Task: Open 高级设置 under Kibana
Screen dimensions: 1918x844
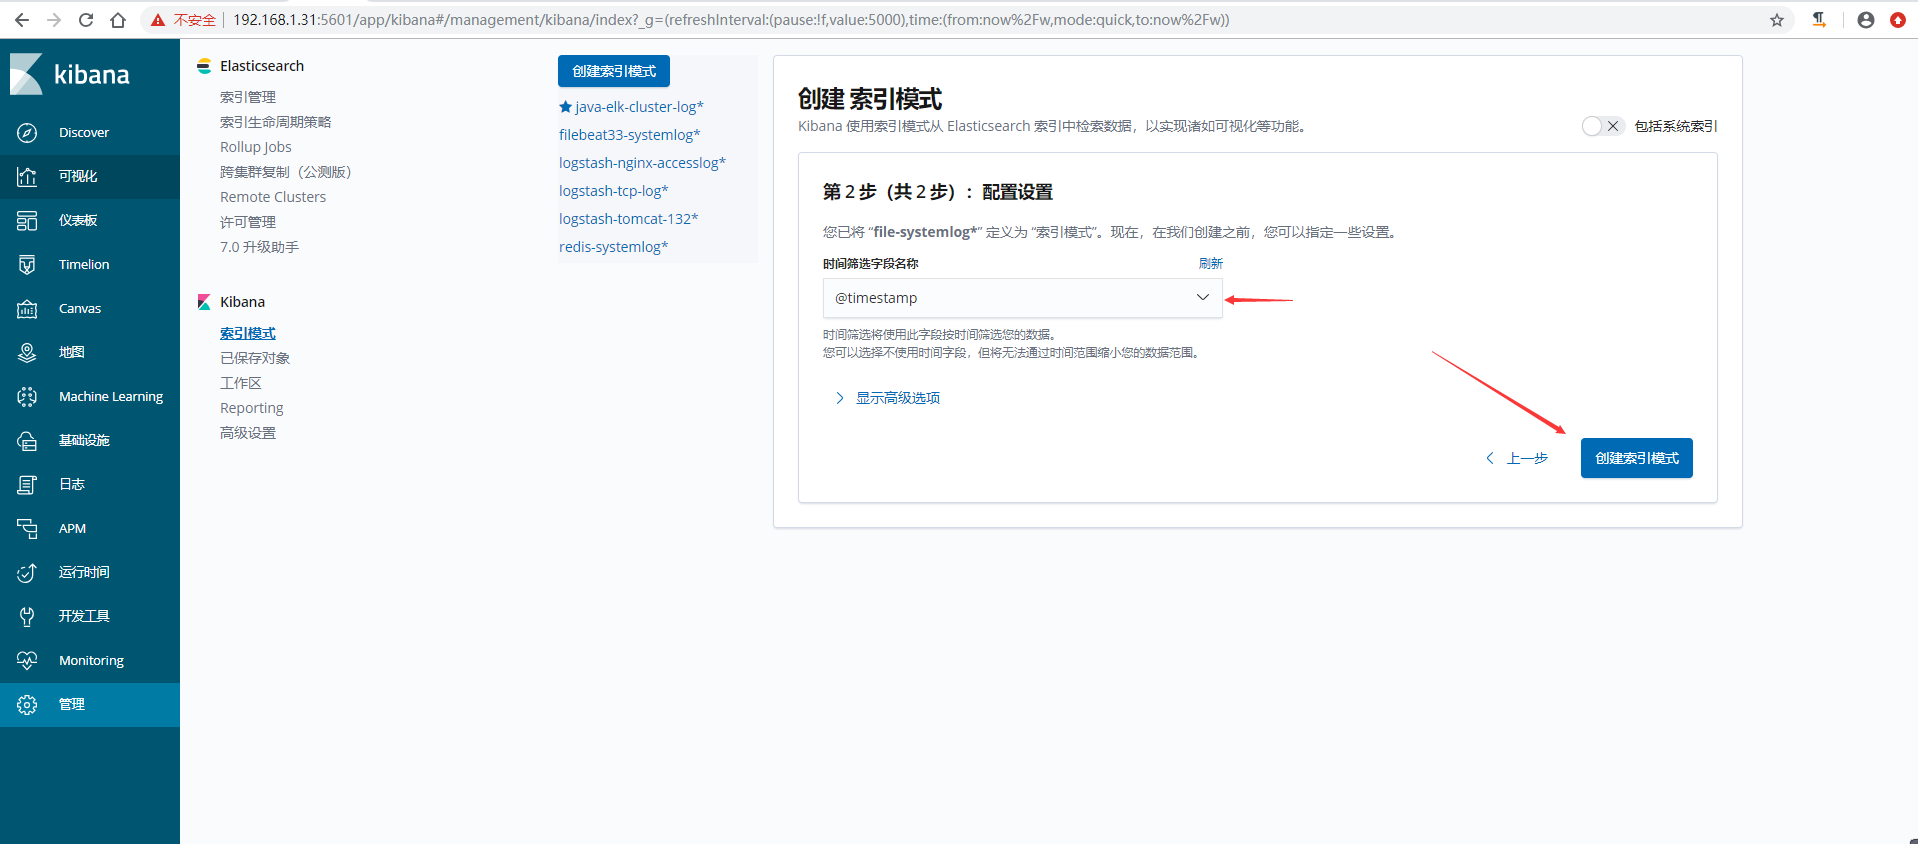Action: click(248, 433)
